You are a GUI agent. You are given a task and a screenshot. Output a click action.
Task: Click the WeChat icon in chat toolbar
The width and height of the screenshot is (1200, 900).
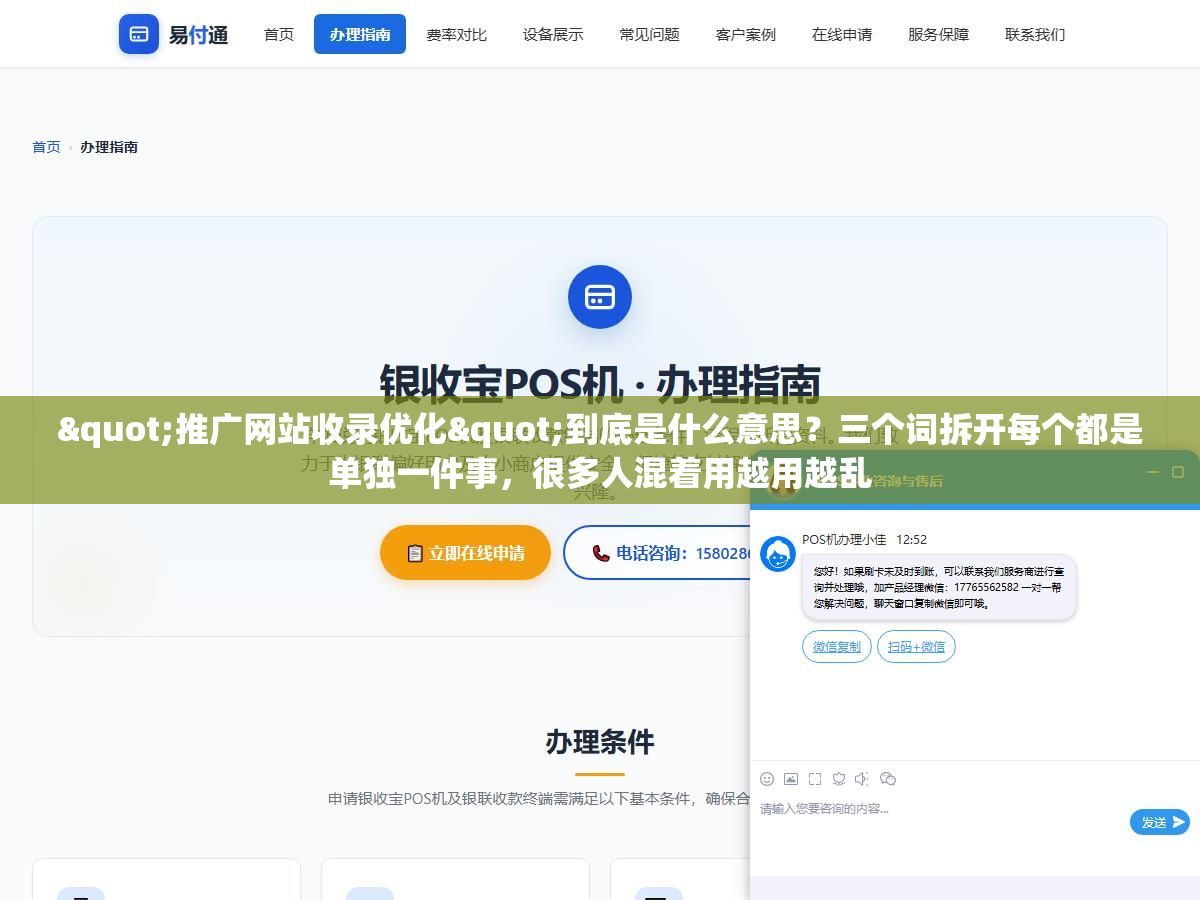pyautogui.click(x=887, y=779)
